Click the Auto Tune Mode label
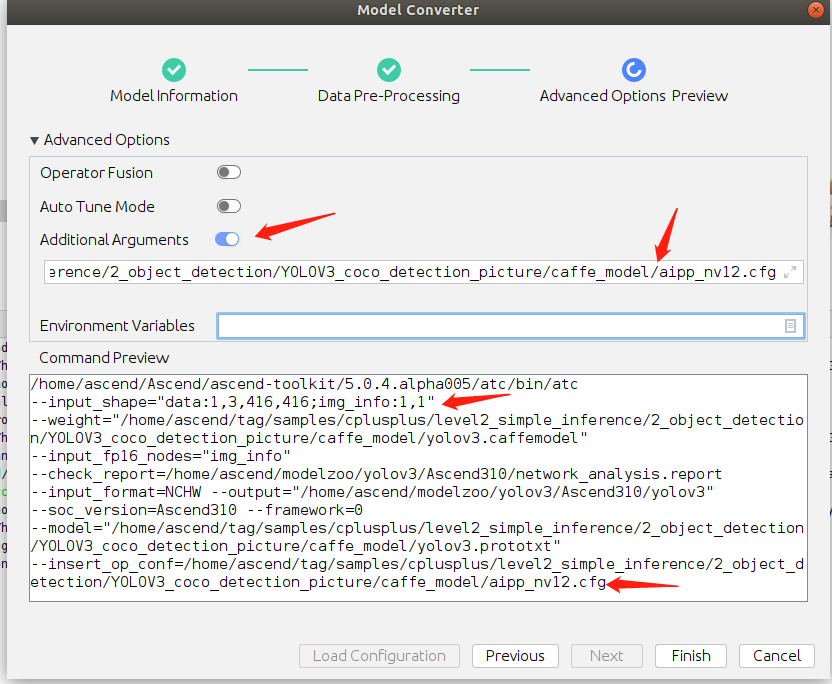Viewport: 832px width, 684px height. click(97, 206)
